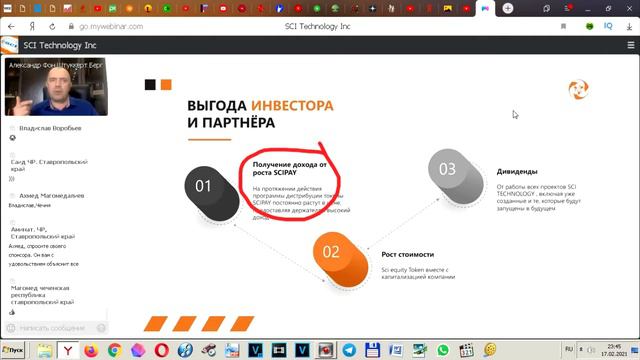
Task: Switch to the active webinar tab
Action: 485,9
